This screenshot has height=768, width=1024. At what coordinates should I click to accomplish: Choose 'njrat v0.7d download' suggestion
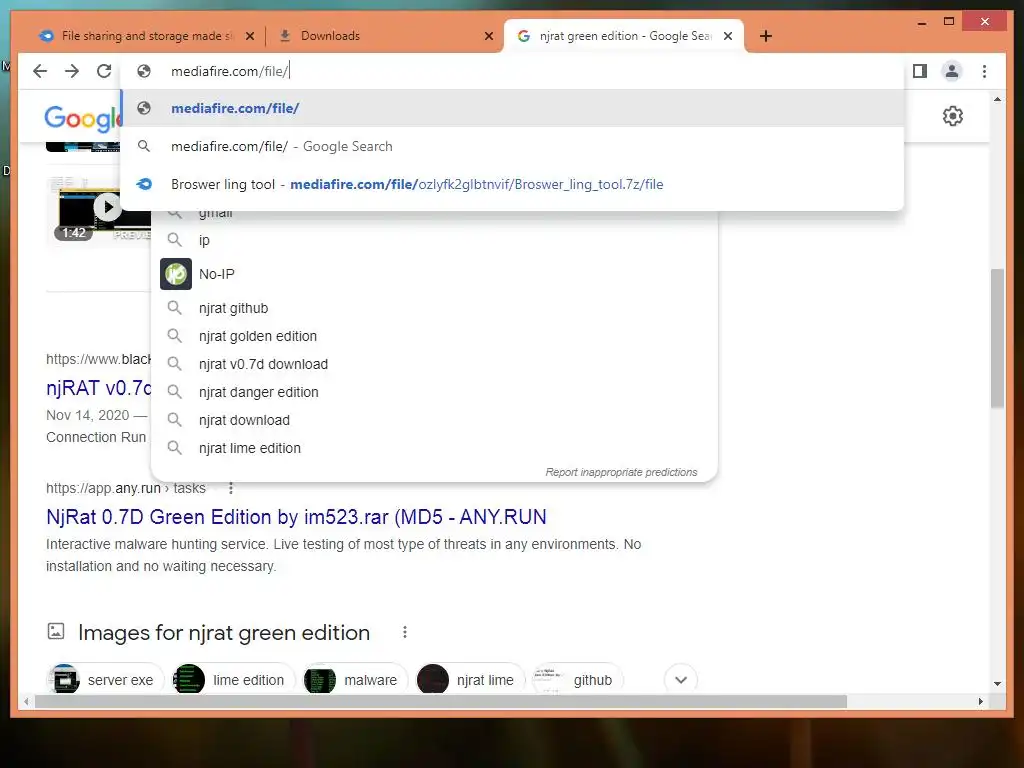(434, 364)
